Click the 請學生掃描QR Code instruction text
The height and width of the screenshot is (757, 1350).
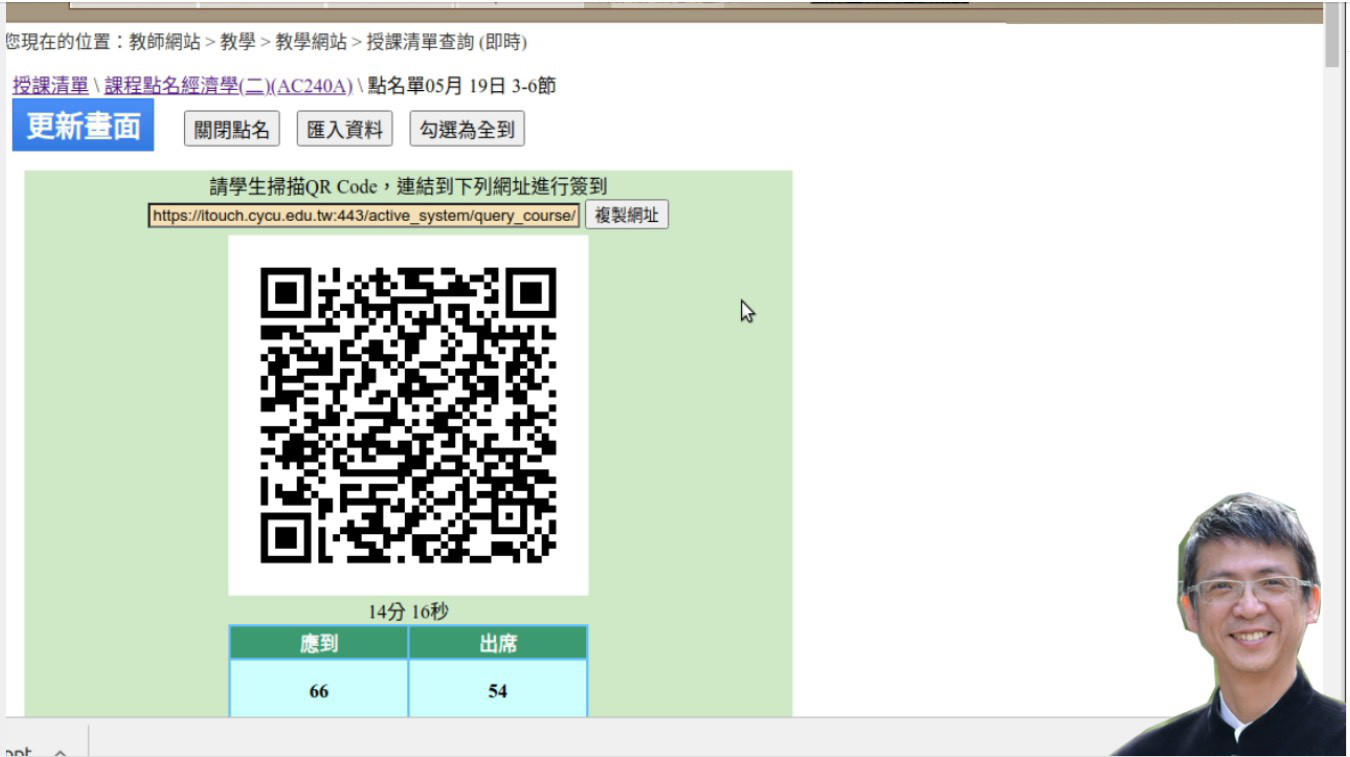[x=408, y=186]
